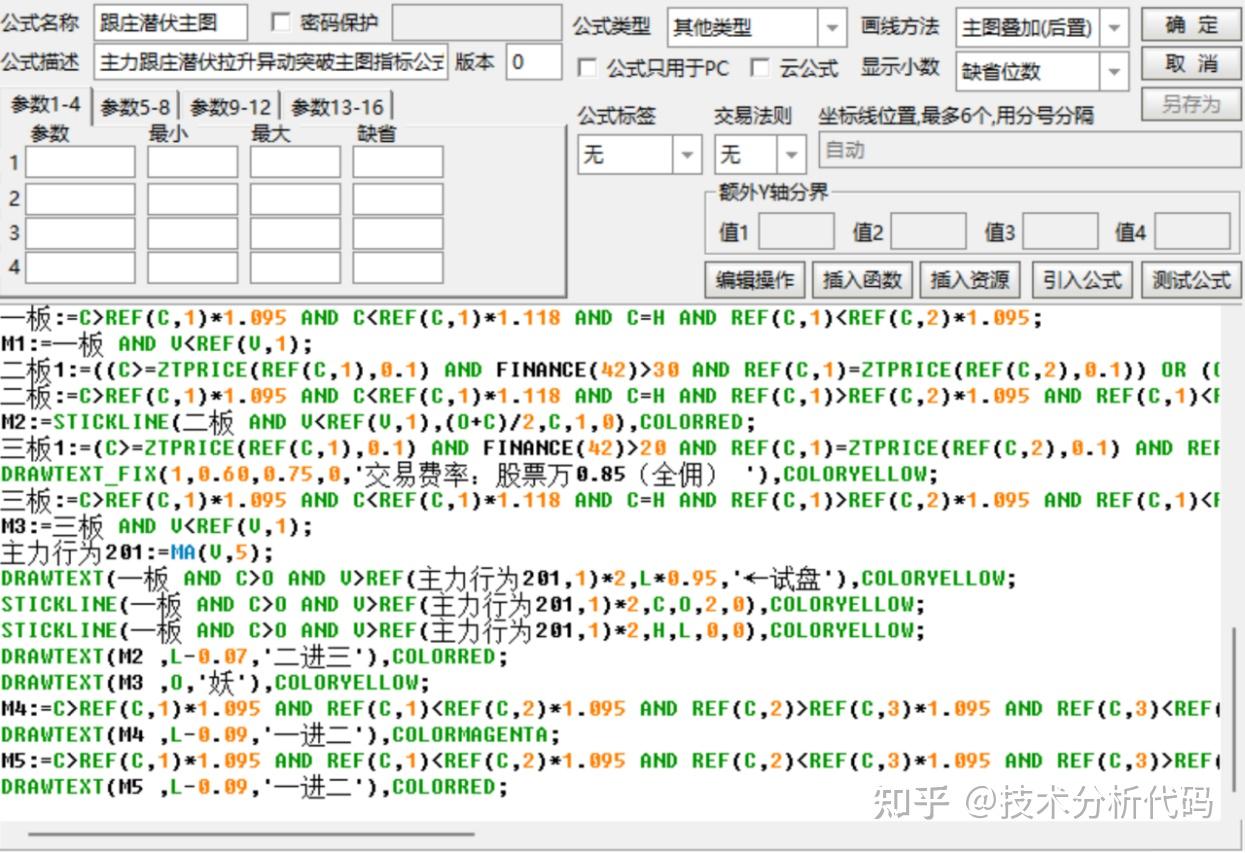Select the 缺省位数 combo box
The image size is (1245, 853).
[1042, 72]
